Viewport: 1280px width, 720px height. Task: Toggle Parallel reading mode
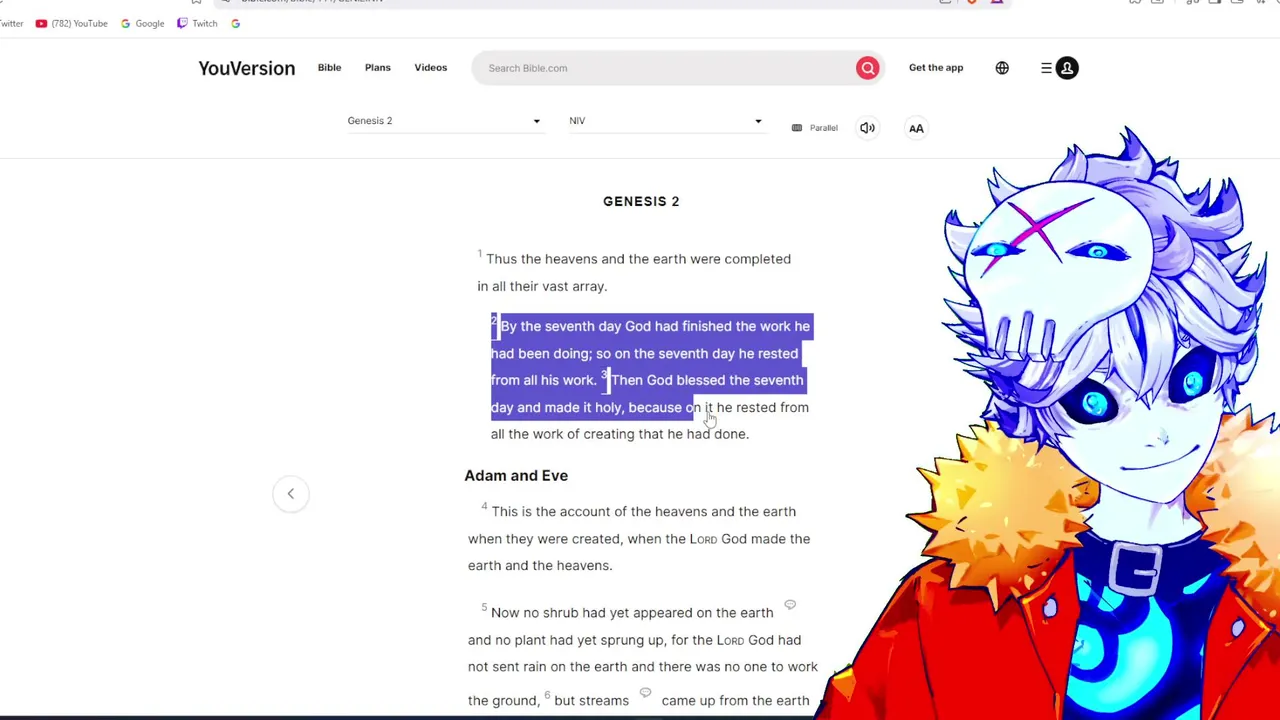tap(815, 128)
